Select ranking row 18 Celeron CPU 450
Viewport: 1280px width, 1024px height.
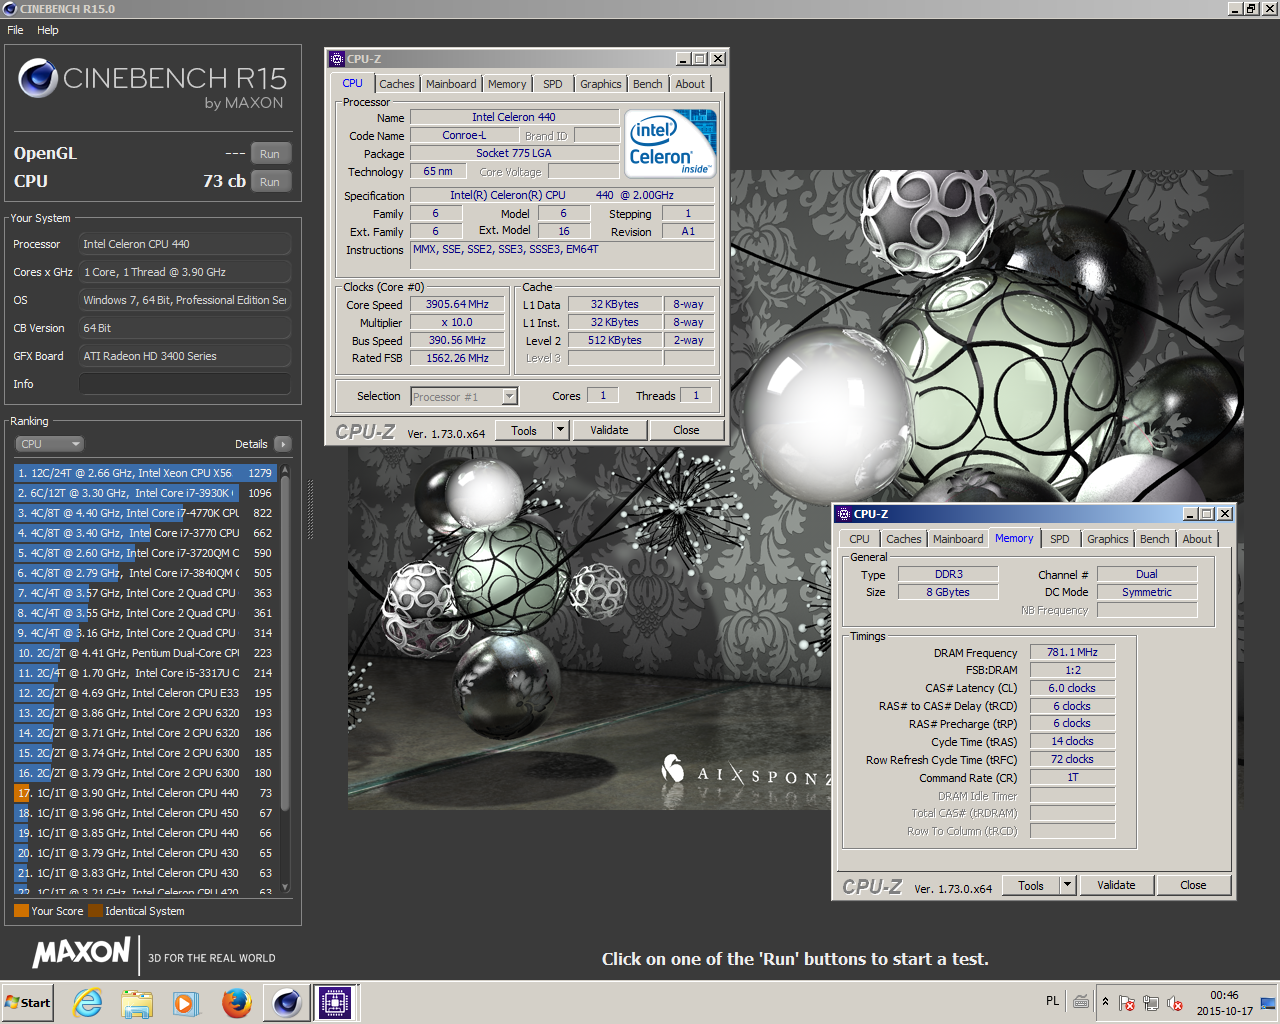(145, 813)
